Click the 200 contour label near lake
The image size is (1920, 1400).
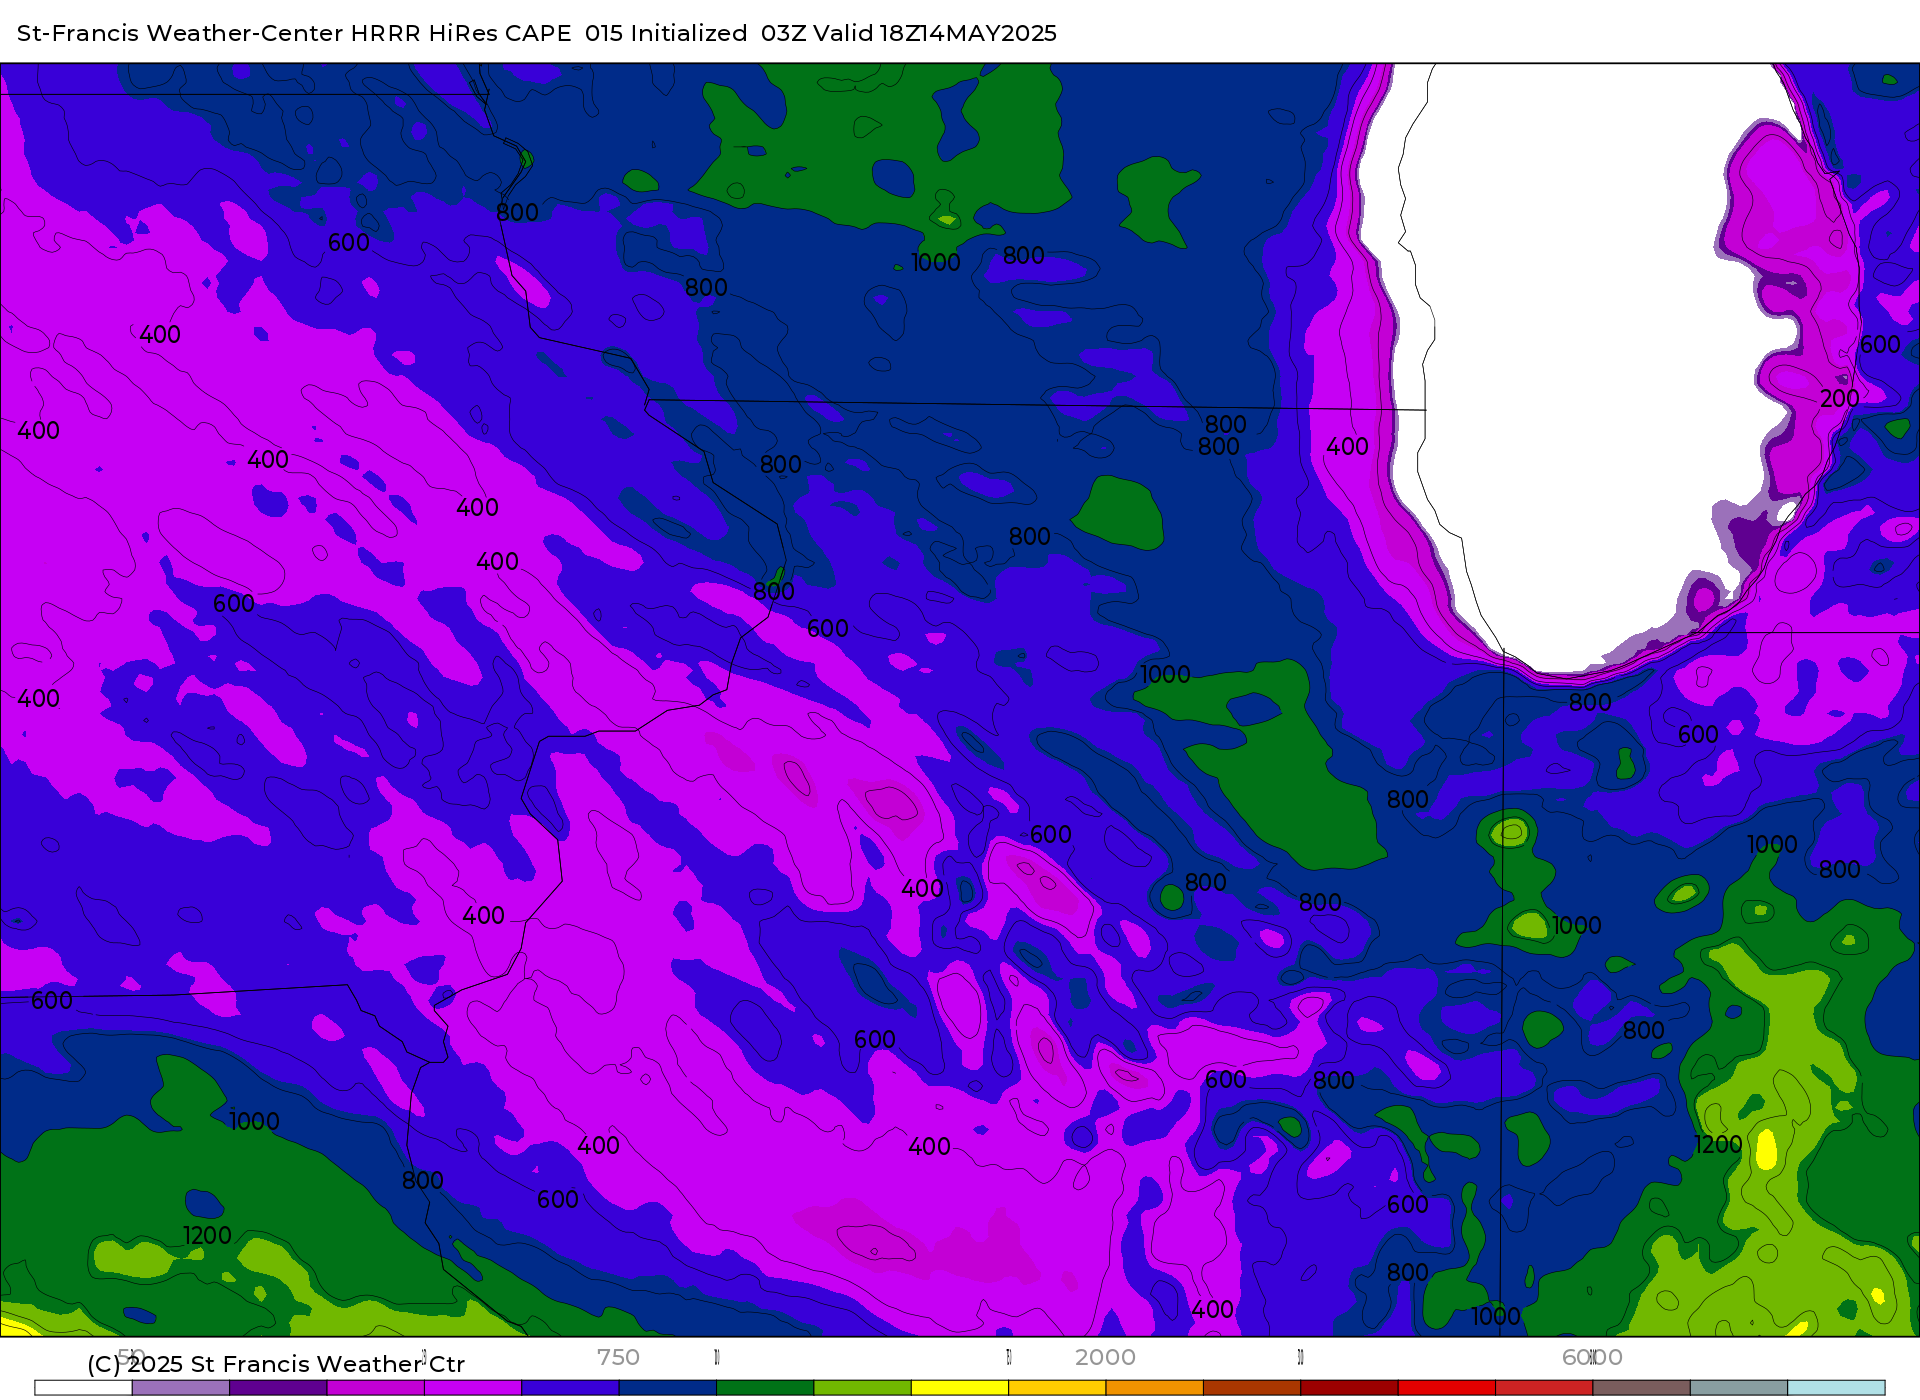(x=1839, y=399)
